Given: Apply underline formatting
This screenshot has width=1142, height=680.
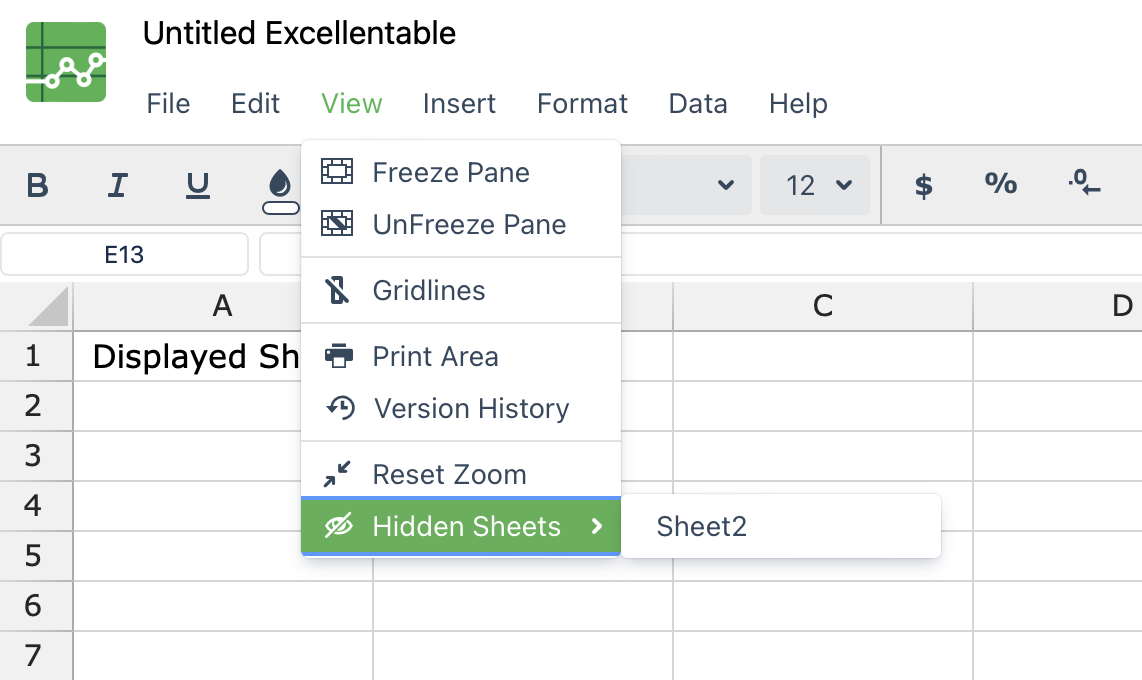Looking at the screenshot, I should tap(197, 186).
